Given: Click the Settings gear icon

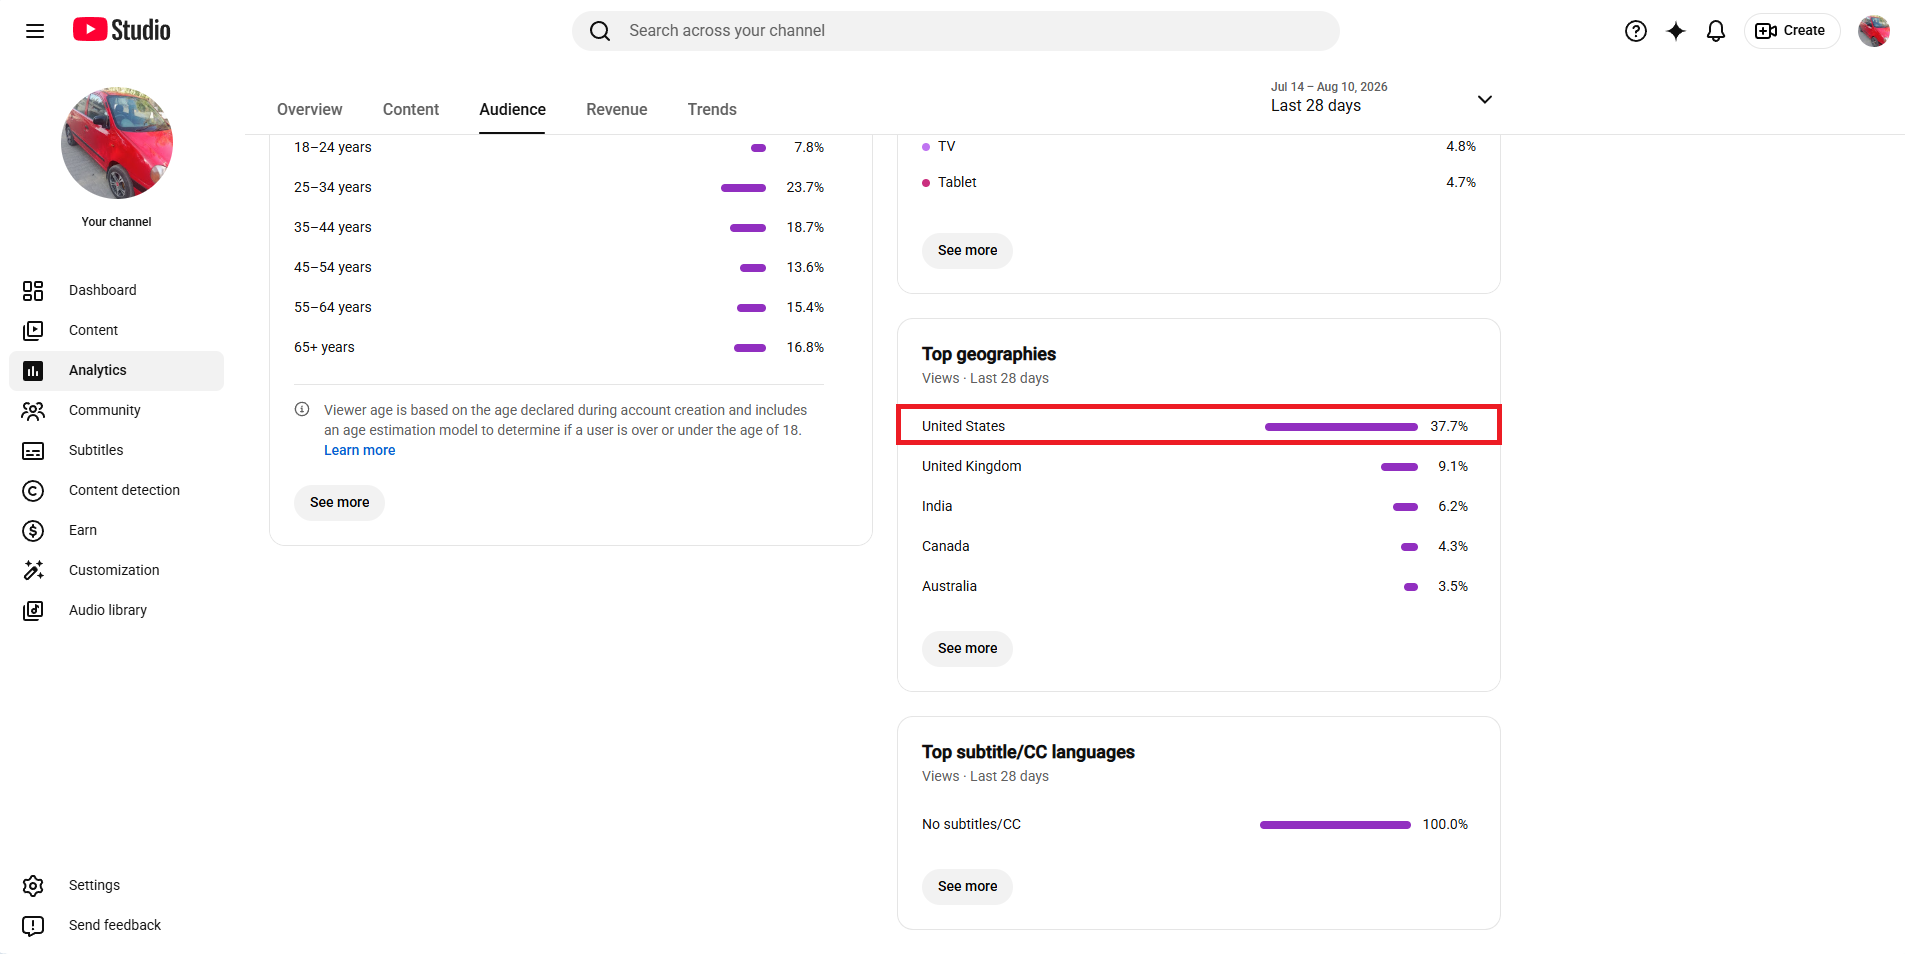Looking at the screenshot, I should point(33,885).
